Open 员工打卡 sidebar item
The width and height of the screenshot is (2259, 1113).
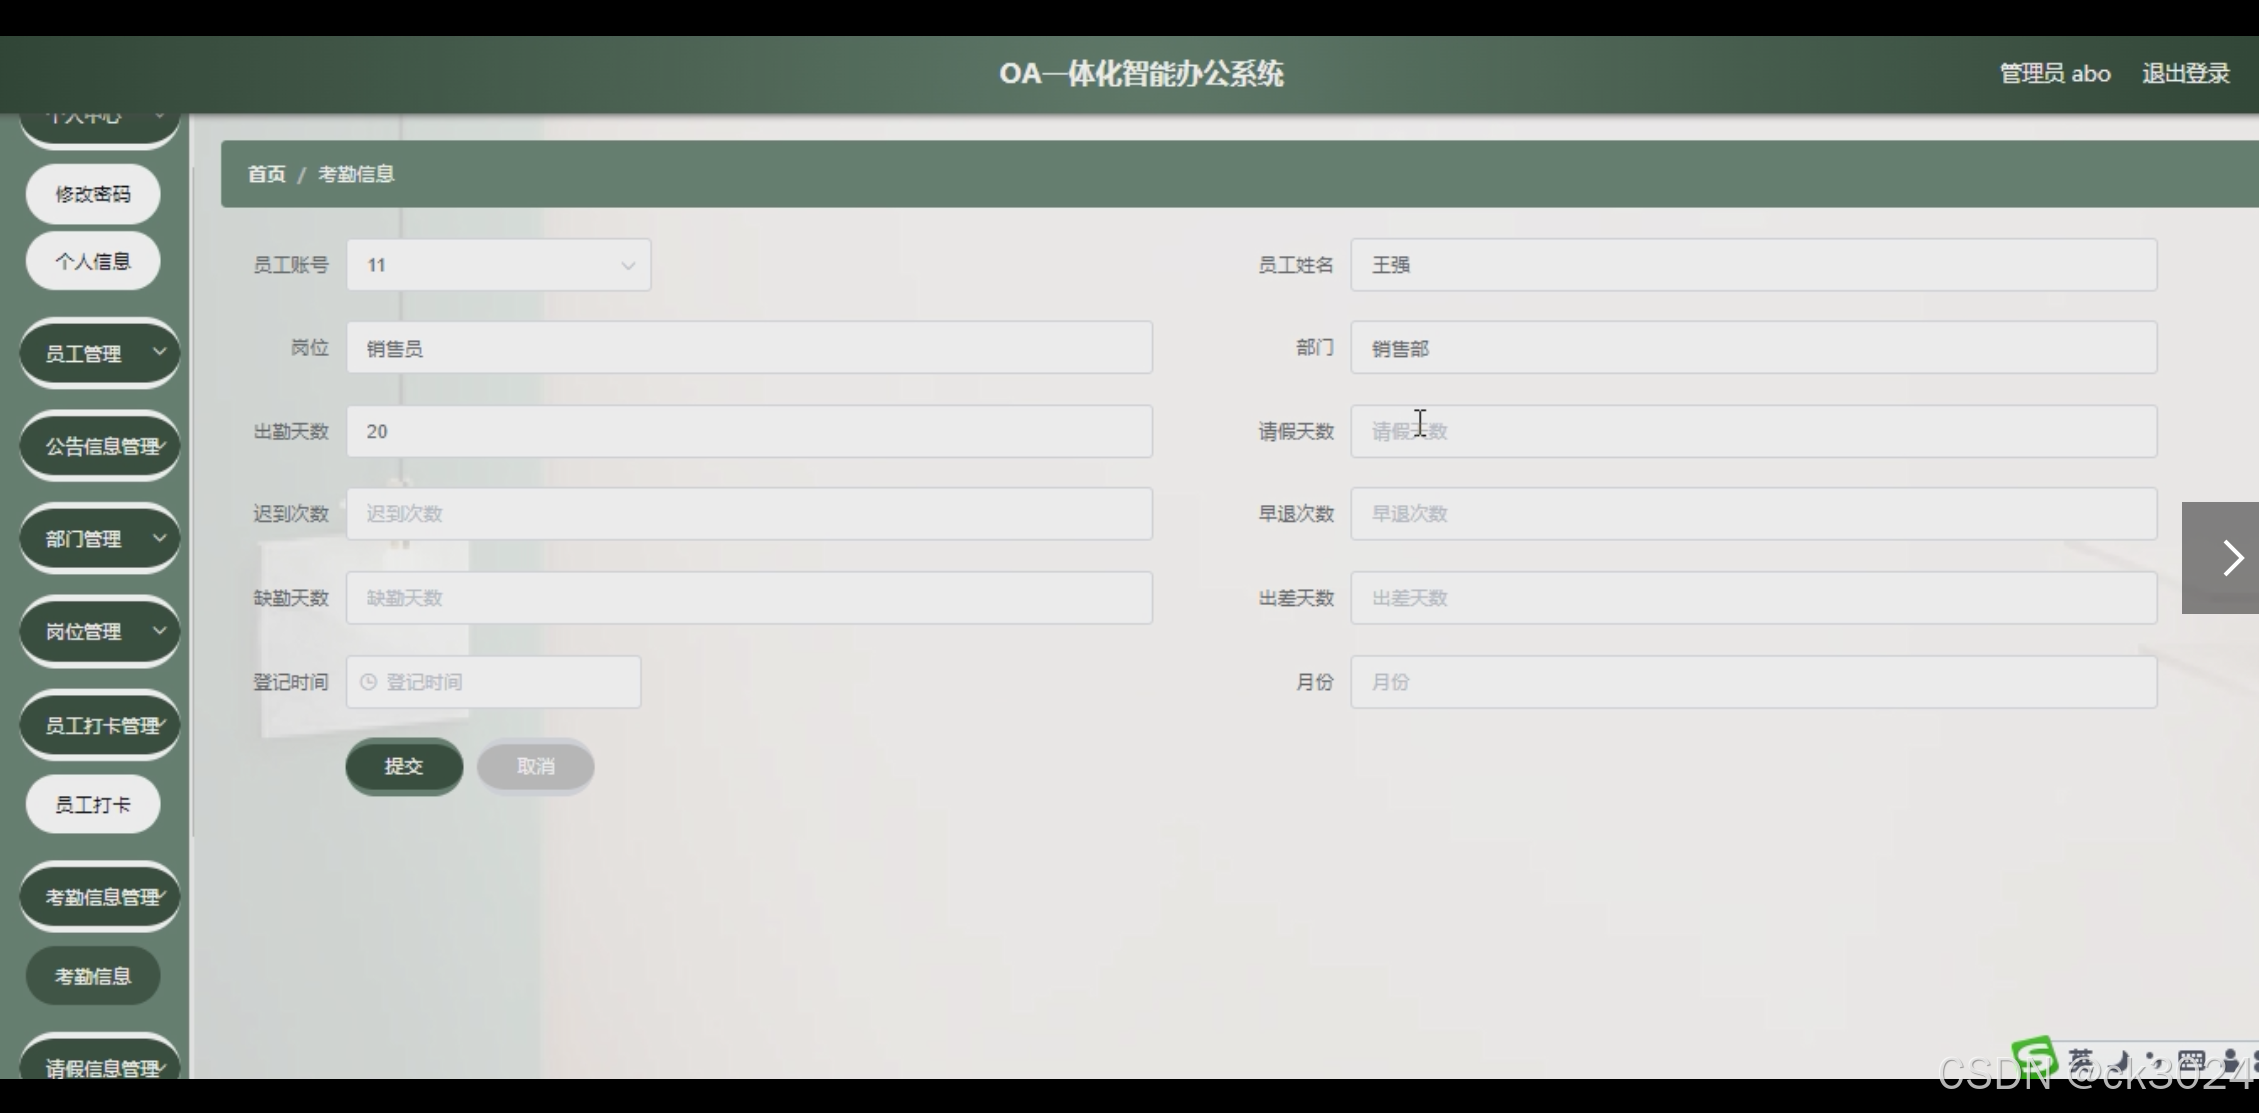pyautogui.click(x=92, y=804)
